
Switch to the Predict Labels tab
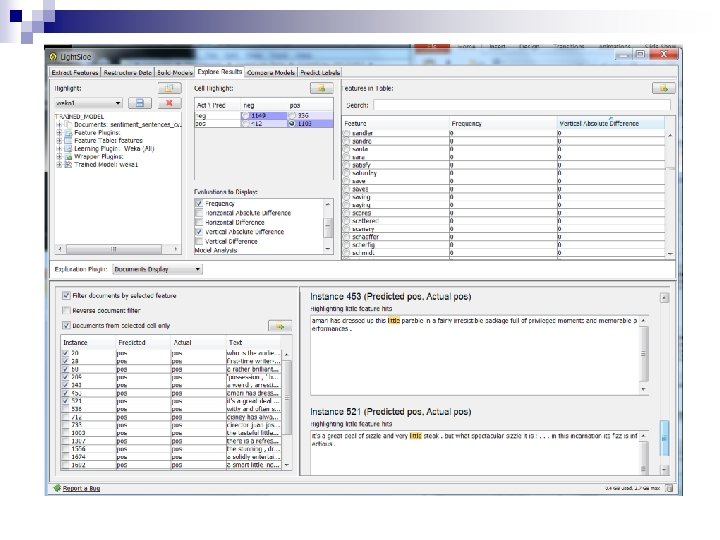pos(320,73)
